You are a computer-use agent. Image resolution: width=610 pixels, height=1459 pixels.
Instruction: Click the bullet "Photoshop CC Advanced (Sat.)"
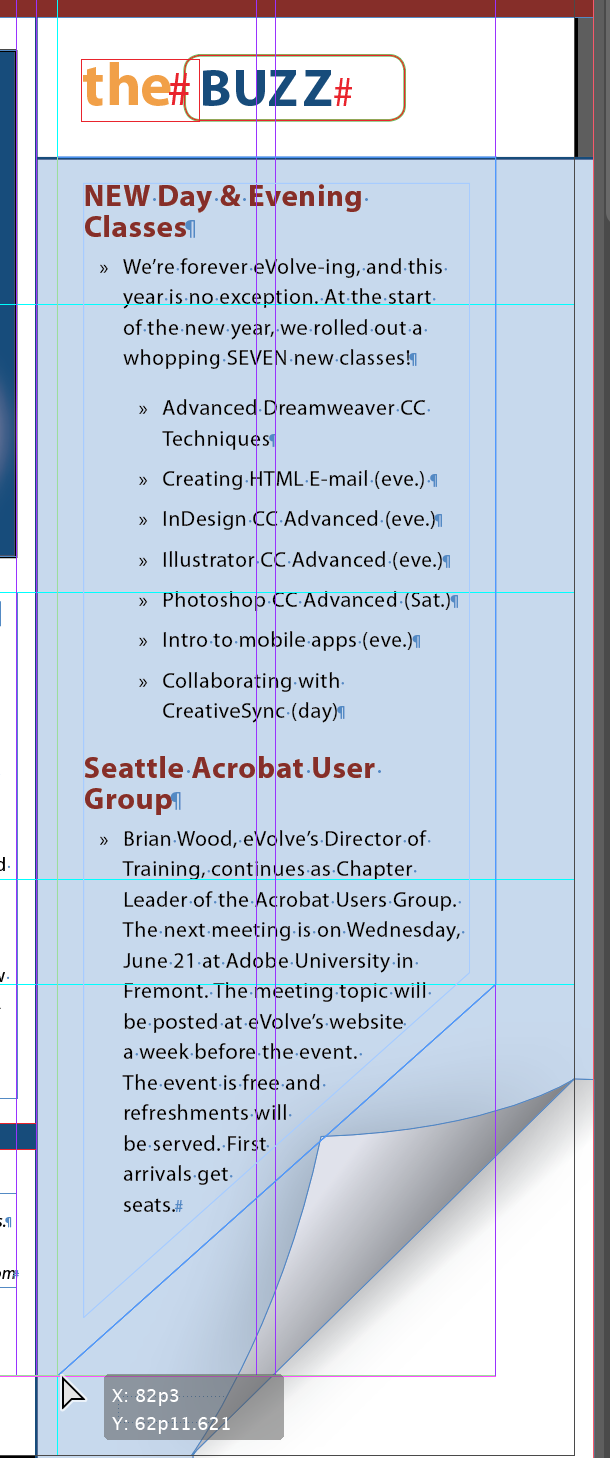click(306, 600)
